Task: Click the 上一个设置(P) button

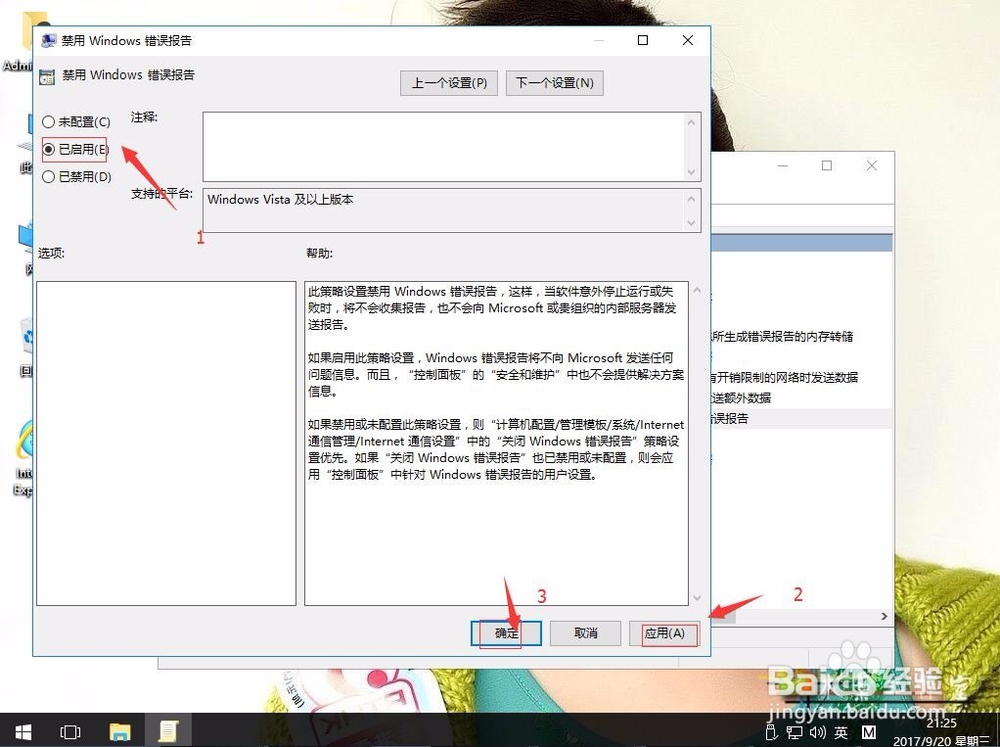Action: [x=449, y=83]
